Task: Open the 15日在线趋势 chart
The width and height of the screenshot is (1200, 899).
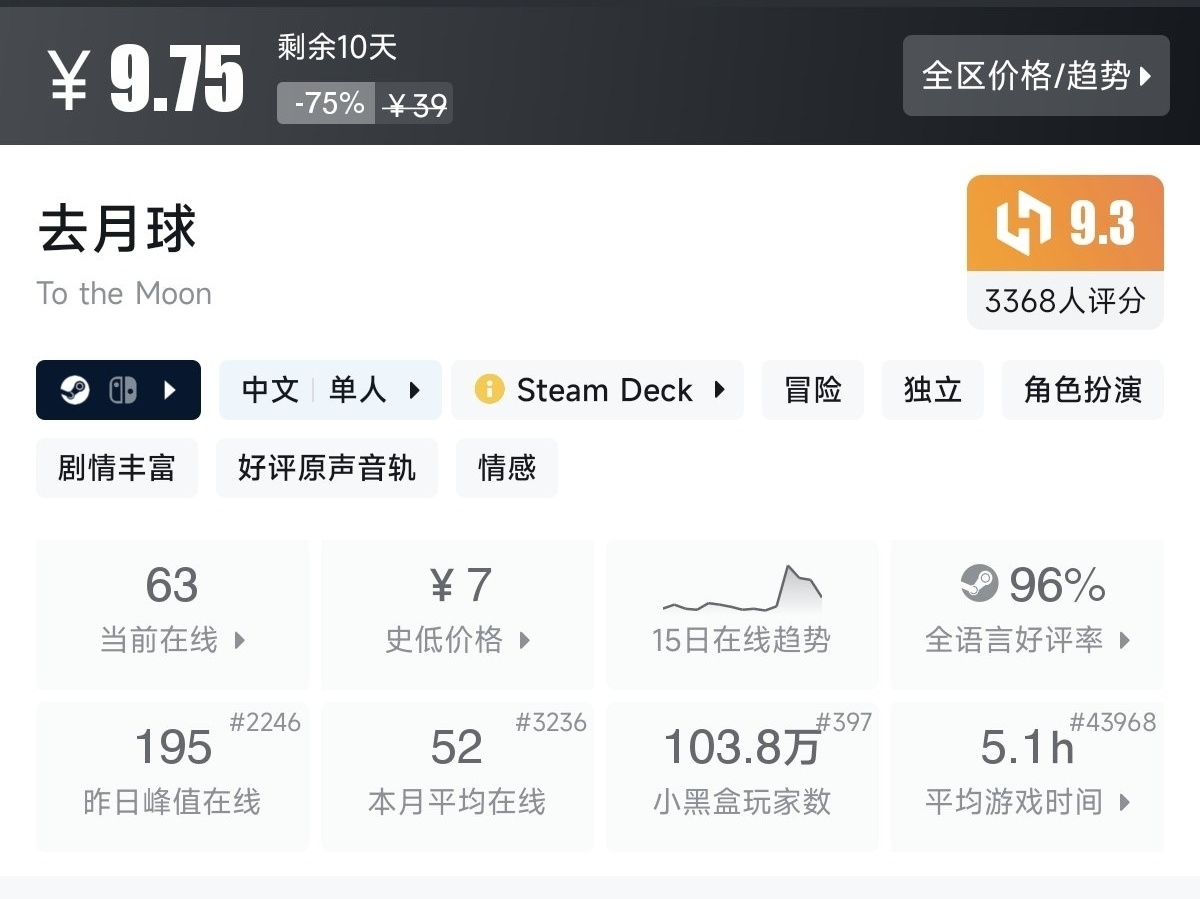Action: click(742, 614)
